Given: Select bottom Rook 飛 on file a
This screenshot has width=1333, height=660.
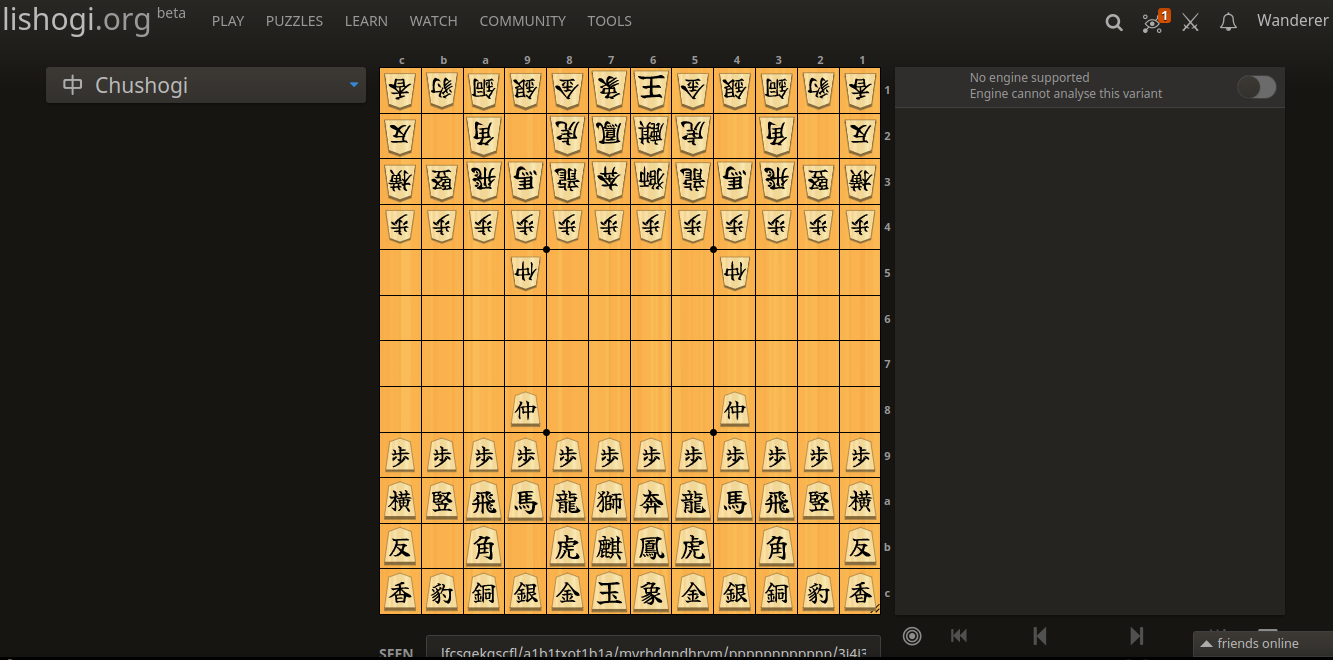Looking at the screenshot, I should click(484, 501).
